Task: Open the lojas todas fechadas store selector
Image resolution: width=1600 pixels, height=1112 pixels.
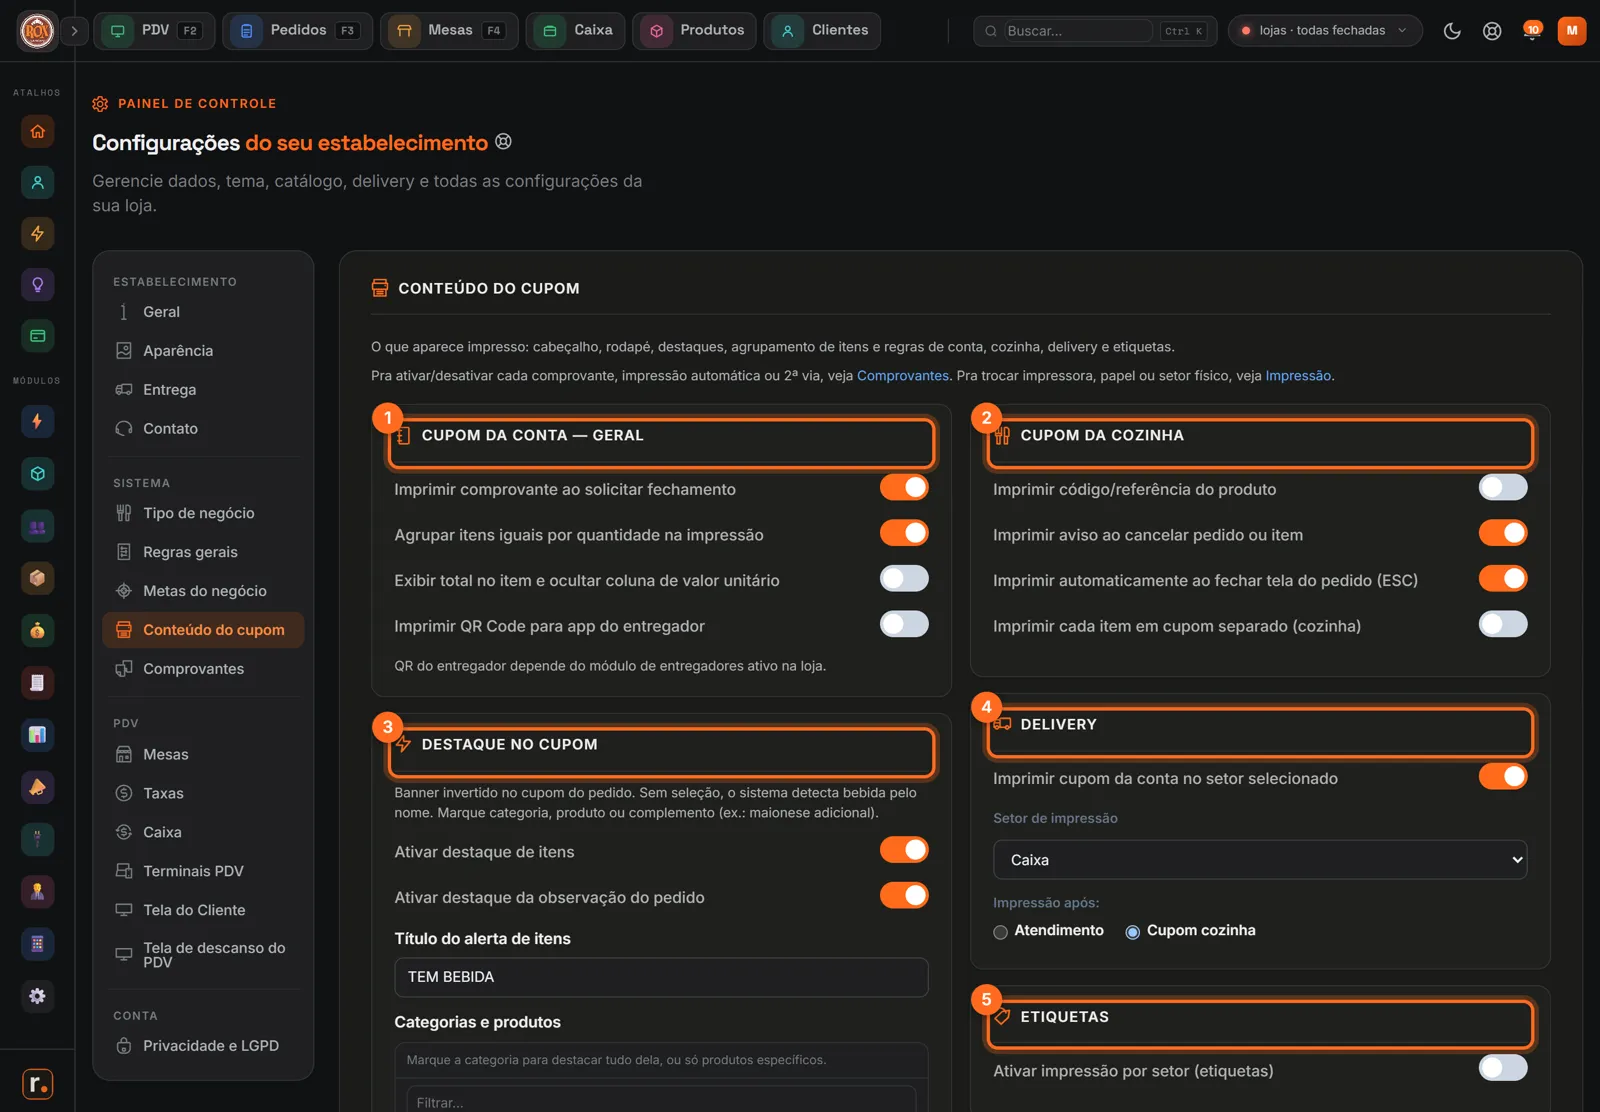Action: (1324, 31)
